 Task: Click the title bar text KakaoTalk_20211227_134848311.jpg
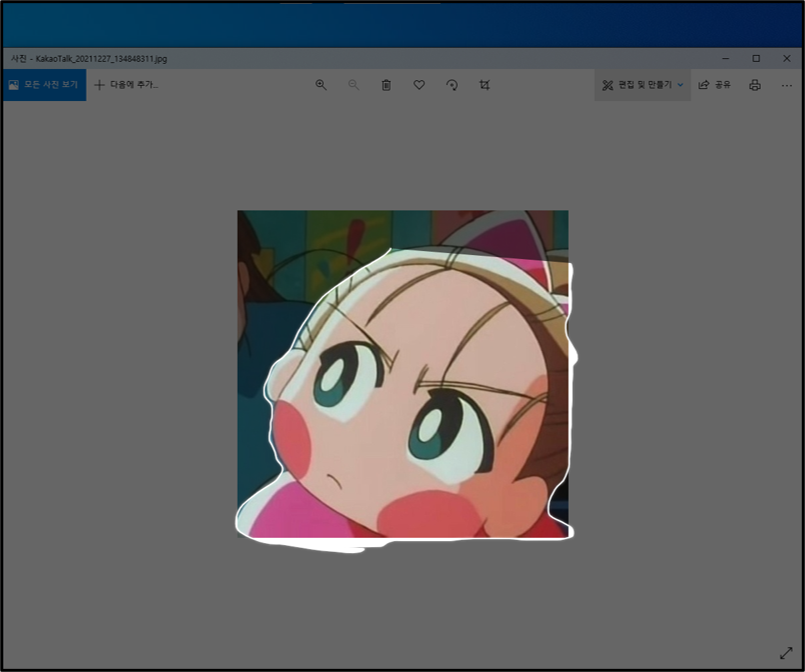(x=101, y=59)
